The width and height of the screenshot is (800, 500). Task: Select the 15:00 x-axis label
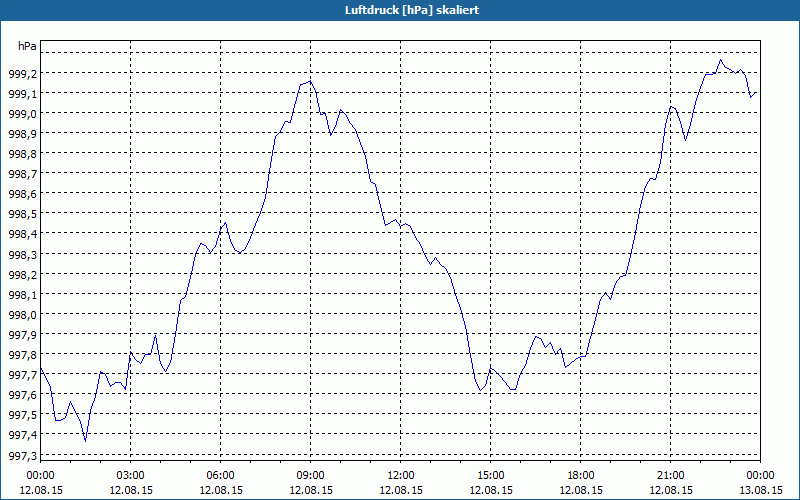click(x=490, y=476)
